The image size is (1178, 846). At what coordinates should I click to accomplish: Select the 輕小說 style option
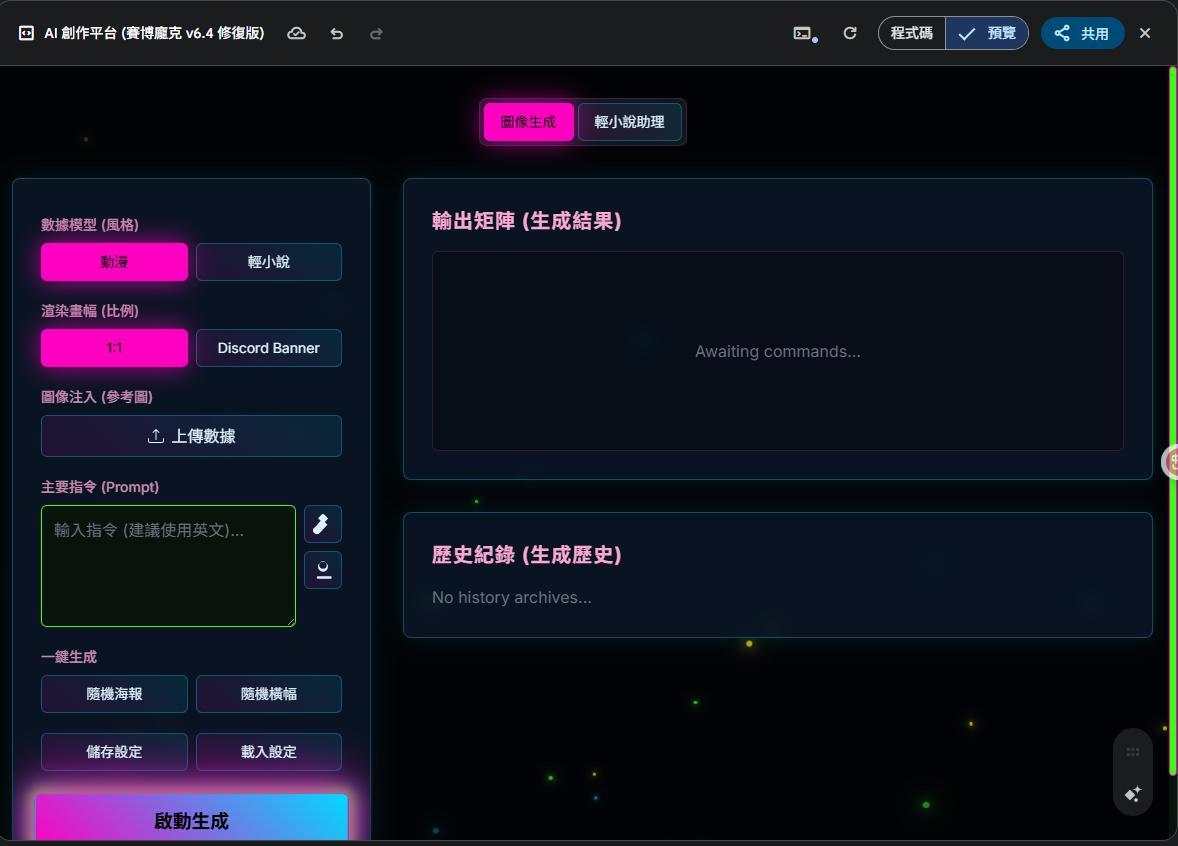click(x=268, y=262)
